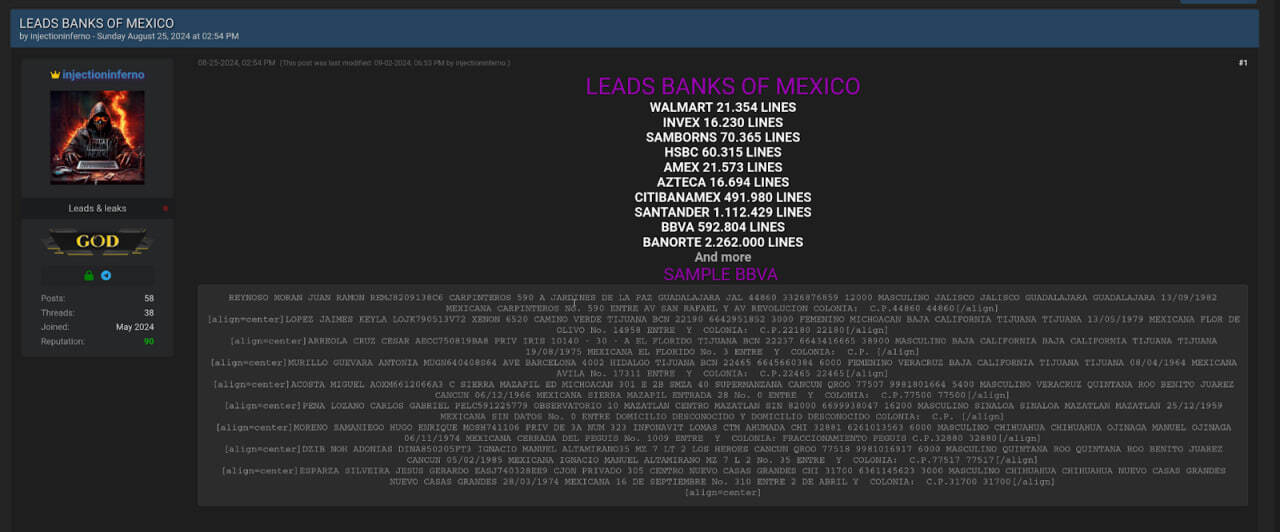The width and height of the screenshot is (1280, 532).
Task: Open the blue Telegram contact icon
Action: click(106, 275)
